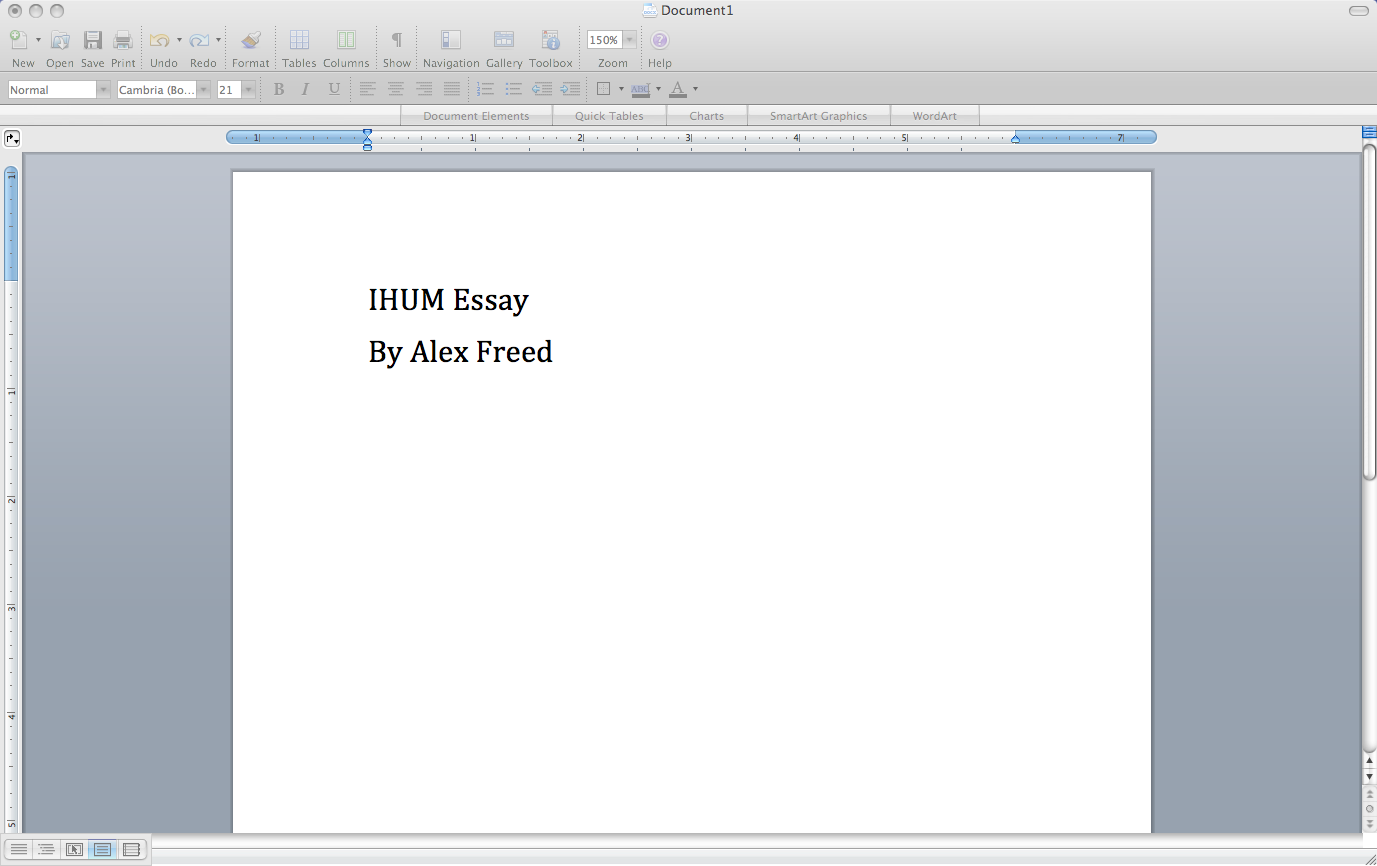The width and height of the screenshot is (1377, 866).
Task: Open the font size dropdown showing 21
Action: coord(248,90)
